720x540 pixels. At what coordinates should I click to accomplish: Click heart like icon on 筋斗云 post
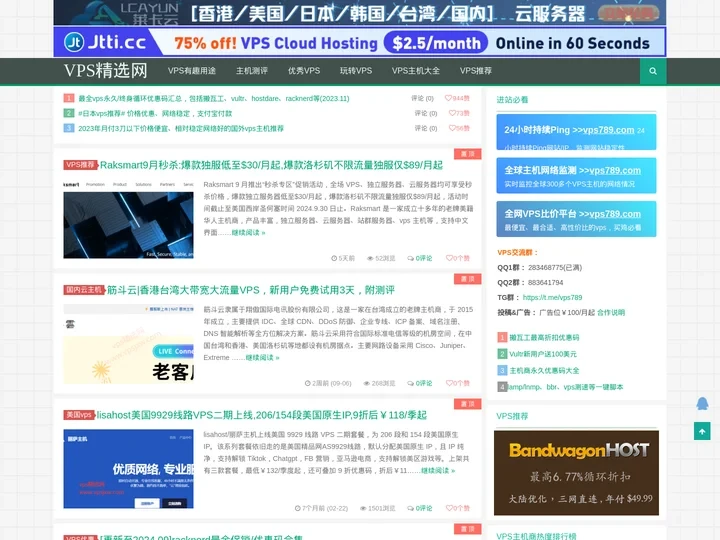[x=449, y=383]
